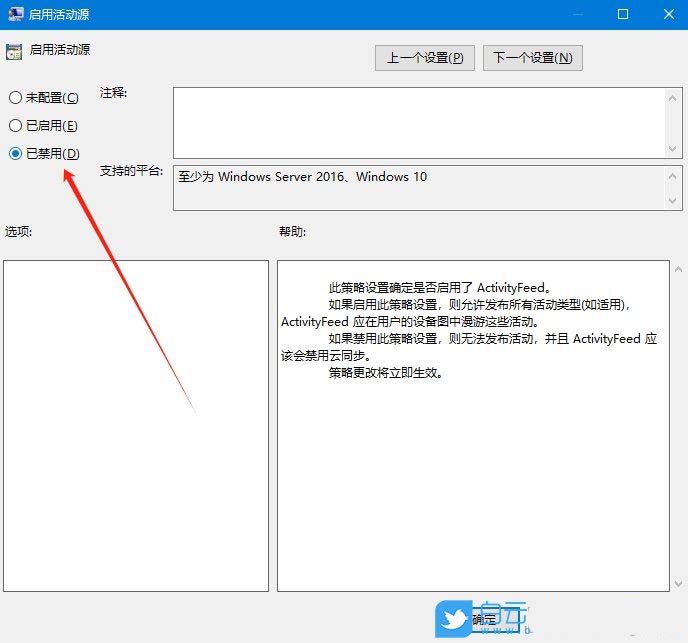Click the supported platforms scroll up arrow
The height and width of the screenshot is (643, 688).
(672, 176)
